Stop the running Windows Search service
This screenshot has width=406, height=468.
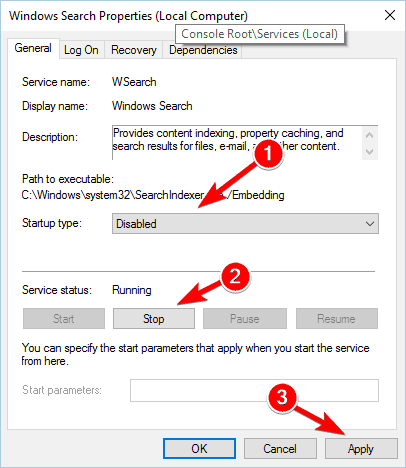coord(154,319)
